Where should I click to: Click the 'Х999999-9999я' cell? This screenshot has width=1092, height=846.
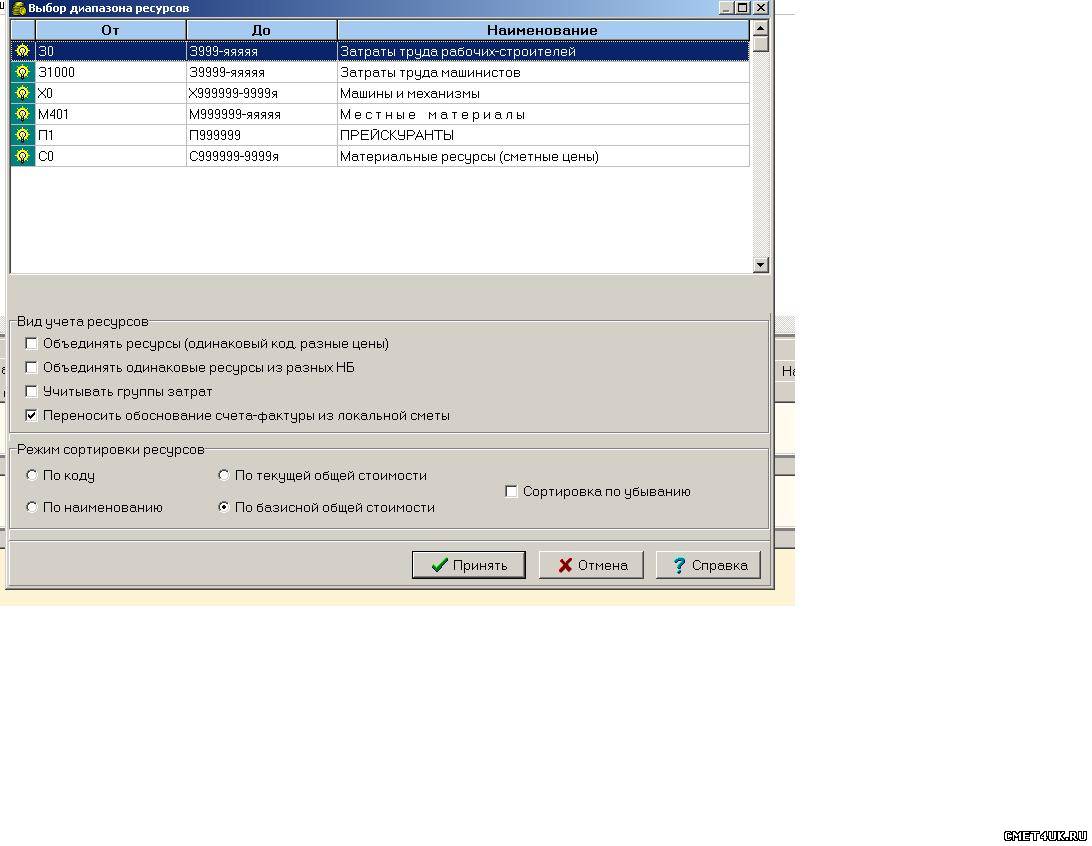click(262, 93)
